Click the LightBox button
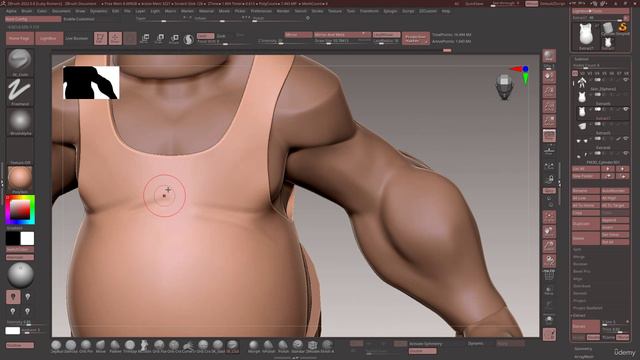 pyautogui.click(x=49, y=38)
